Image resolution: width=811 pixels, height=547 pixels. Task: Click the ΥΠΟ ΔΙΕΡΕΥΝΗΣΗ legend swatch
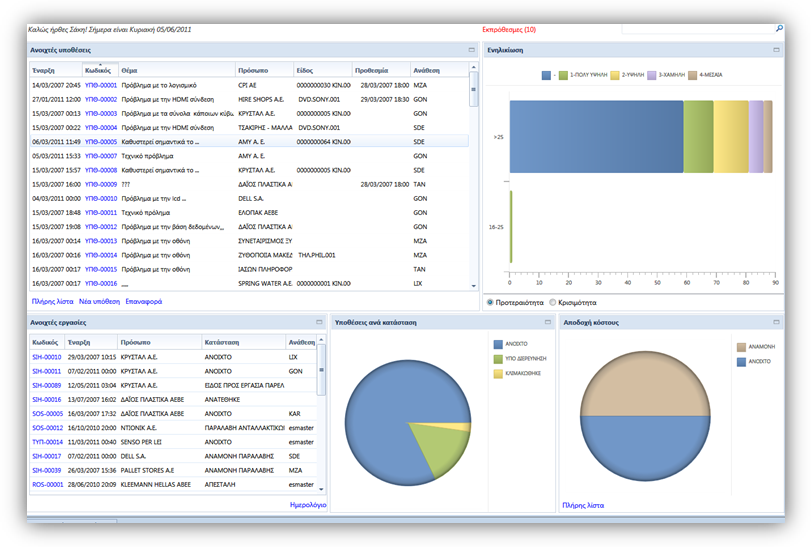pyautogui.click(x=498, y=359)
